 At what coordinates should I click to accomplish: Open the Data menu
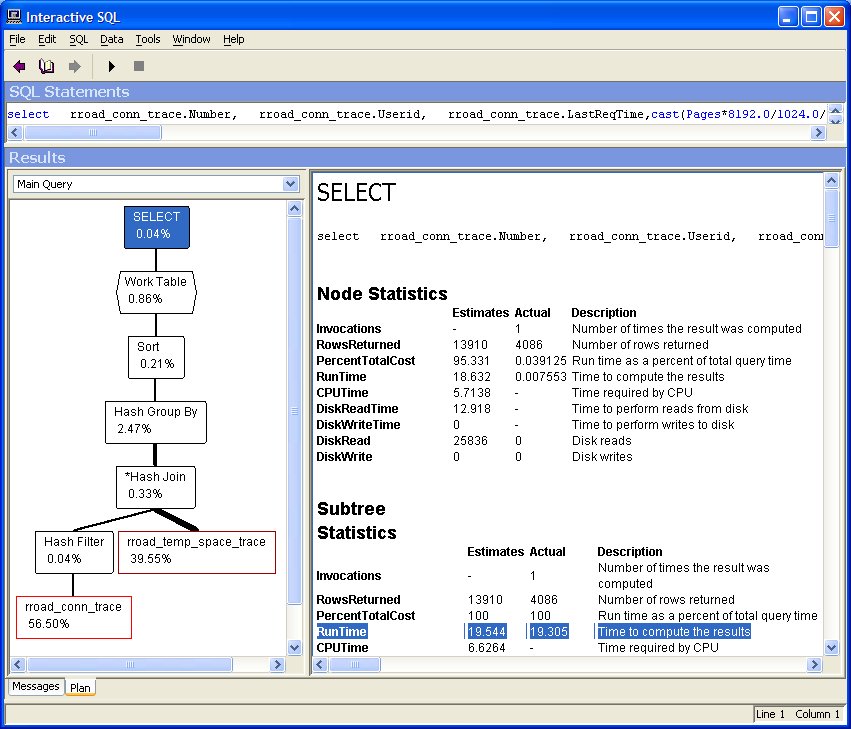pyautogui.click(x=111, y=39)
